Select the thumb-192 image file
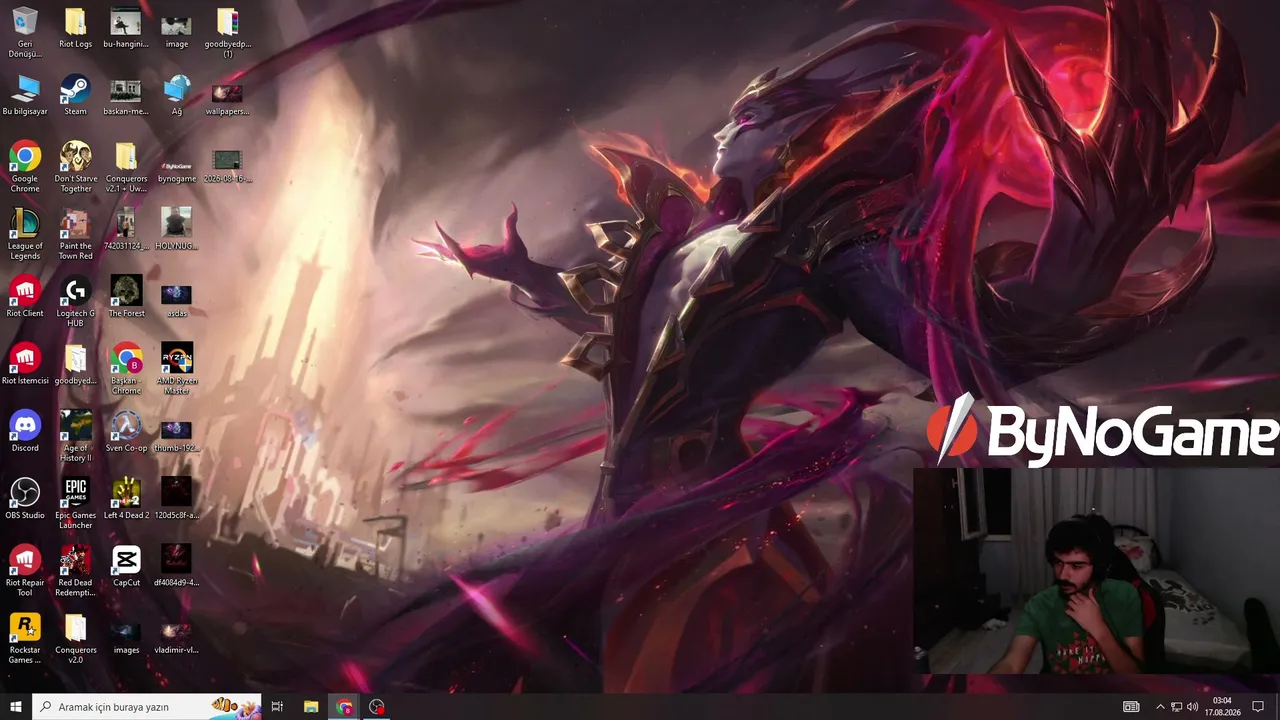 [176, 429]
